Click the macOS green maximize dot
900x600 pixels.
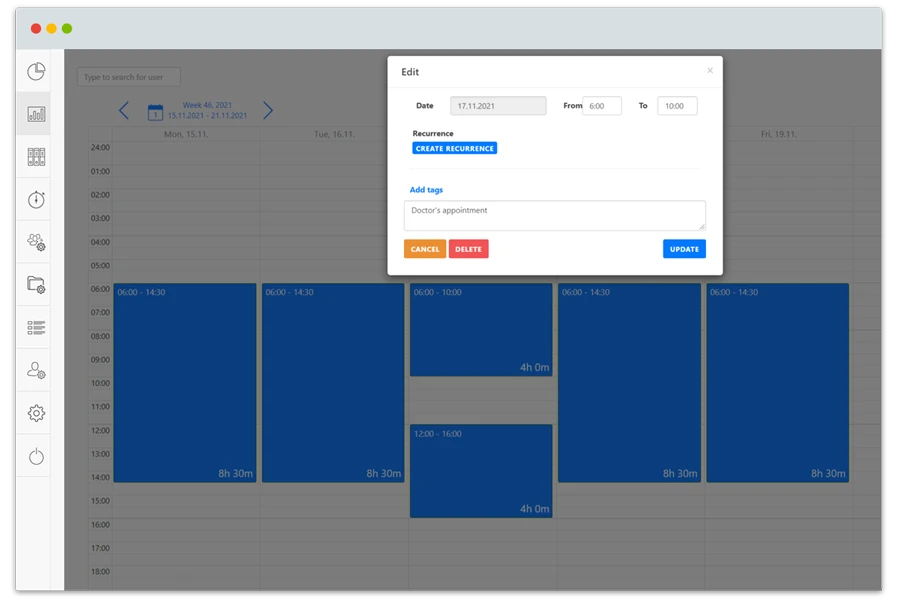(x=67, y=29)
